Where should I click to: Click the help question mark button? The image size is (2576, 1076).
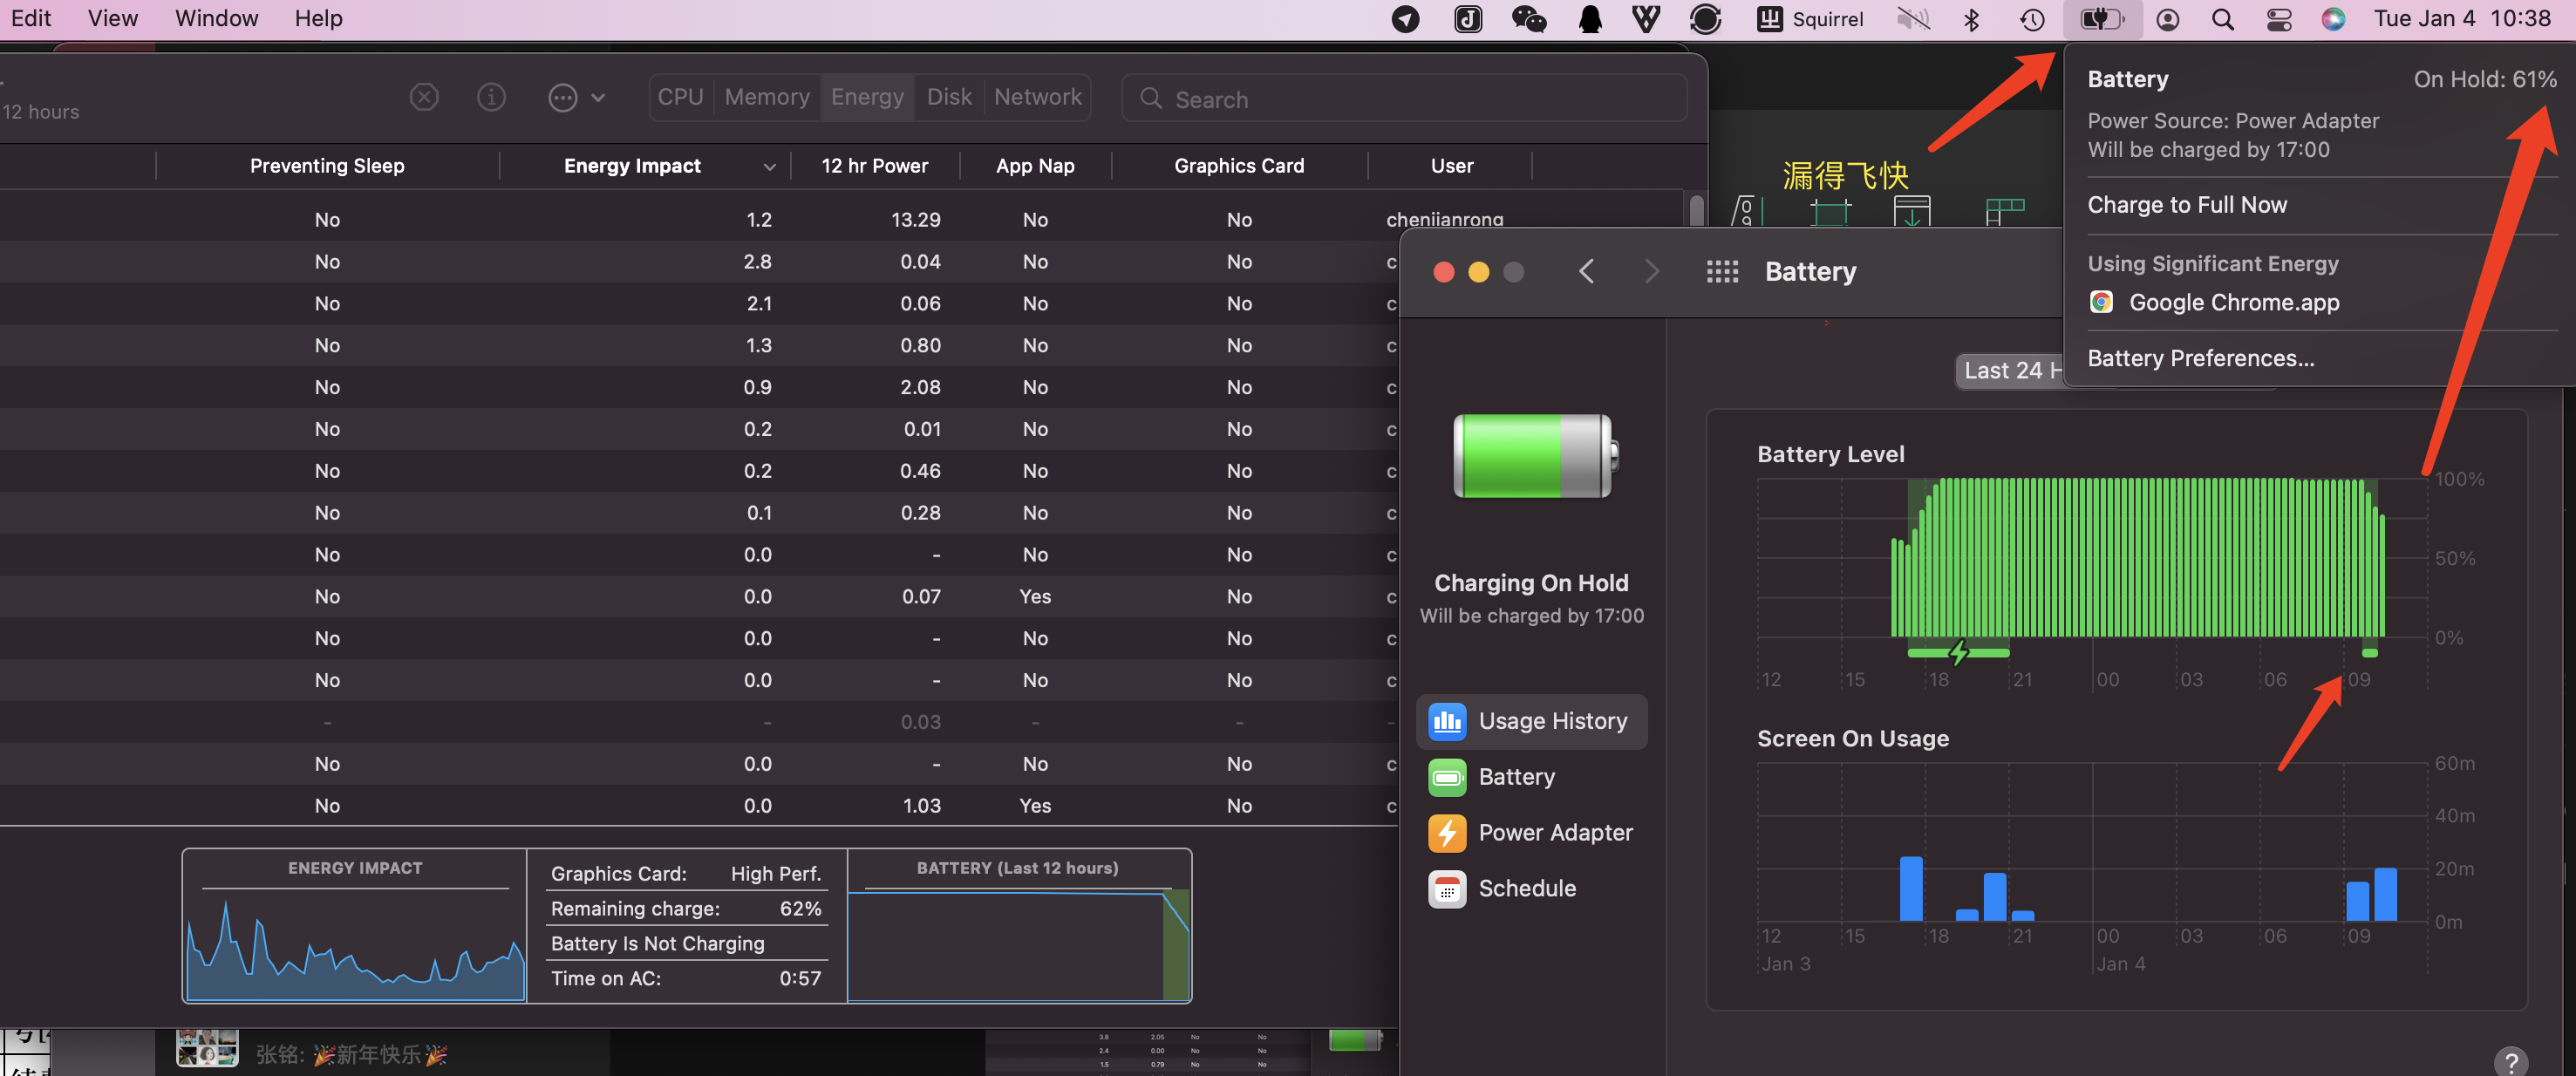[x=2510, y=1061]
